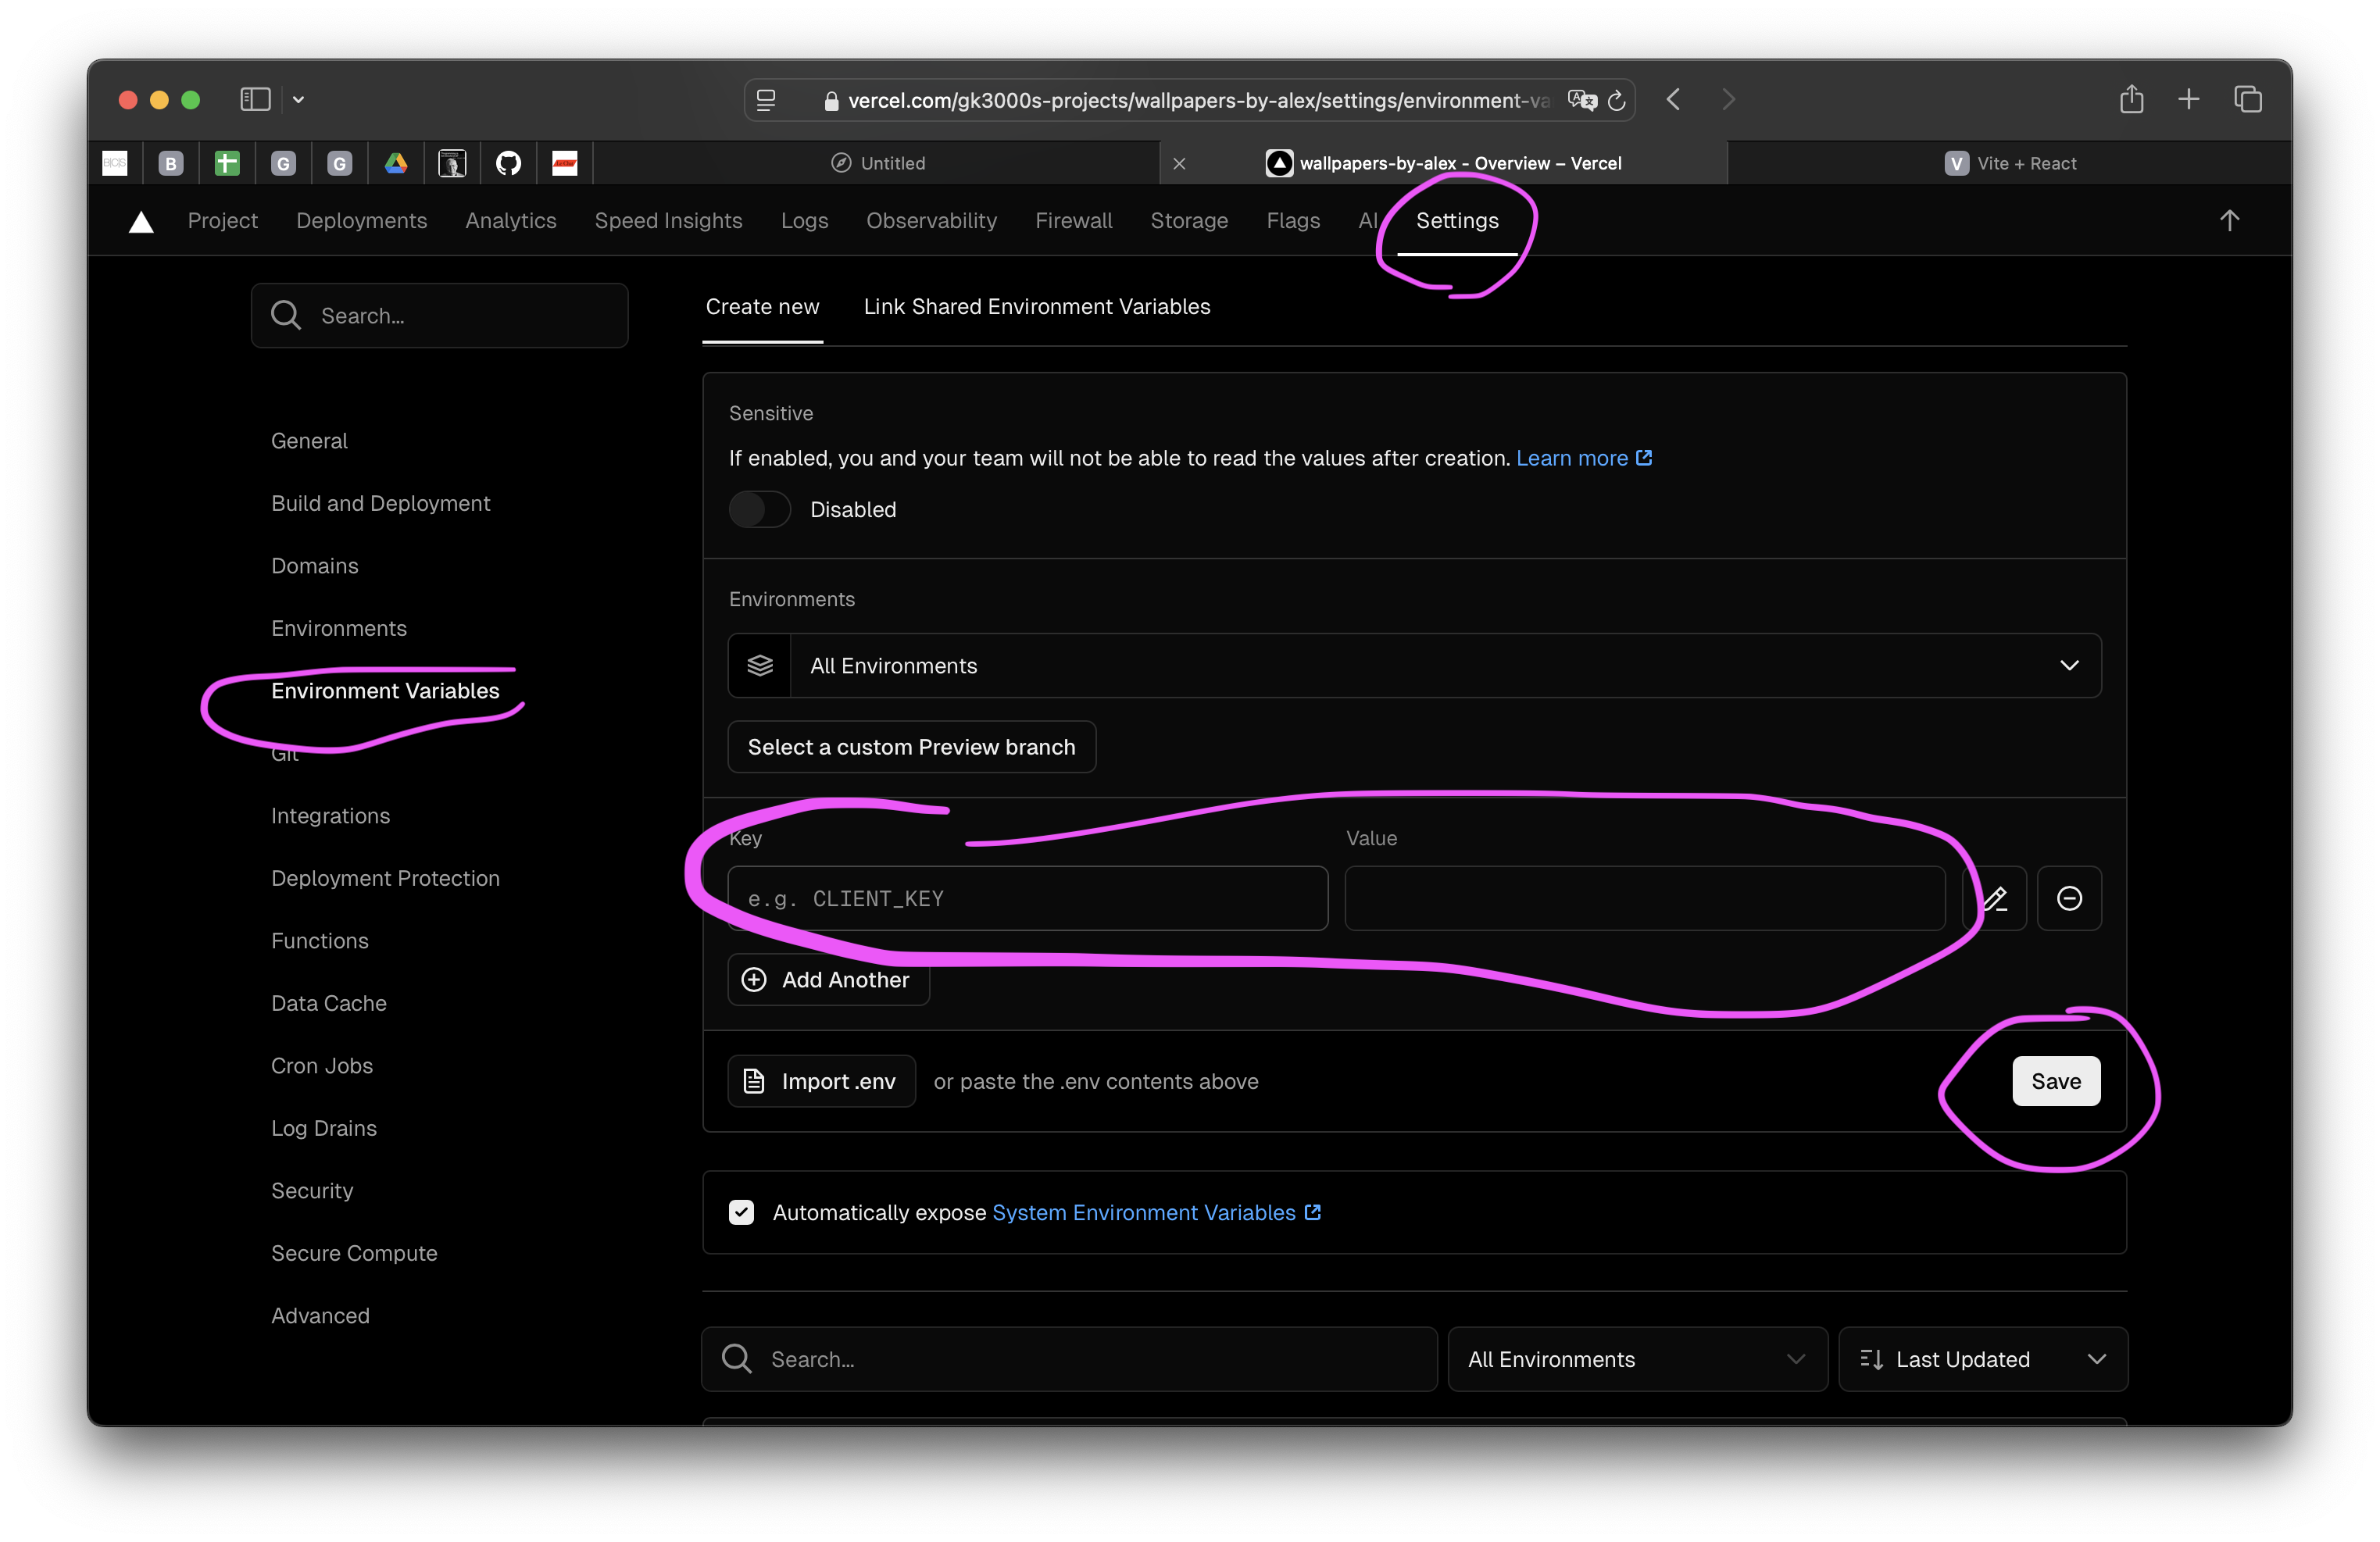Go forward in browser history

pos(1729,99)
